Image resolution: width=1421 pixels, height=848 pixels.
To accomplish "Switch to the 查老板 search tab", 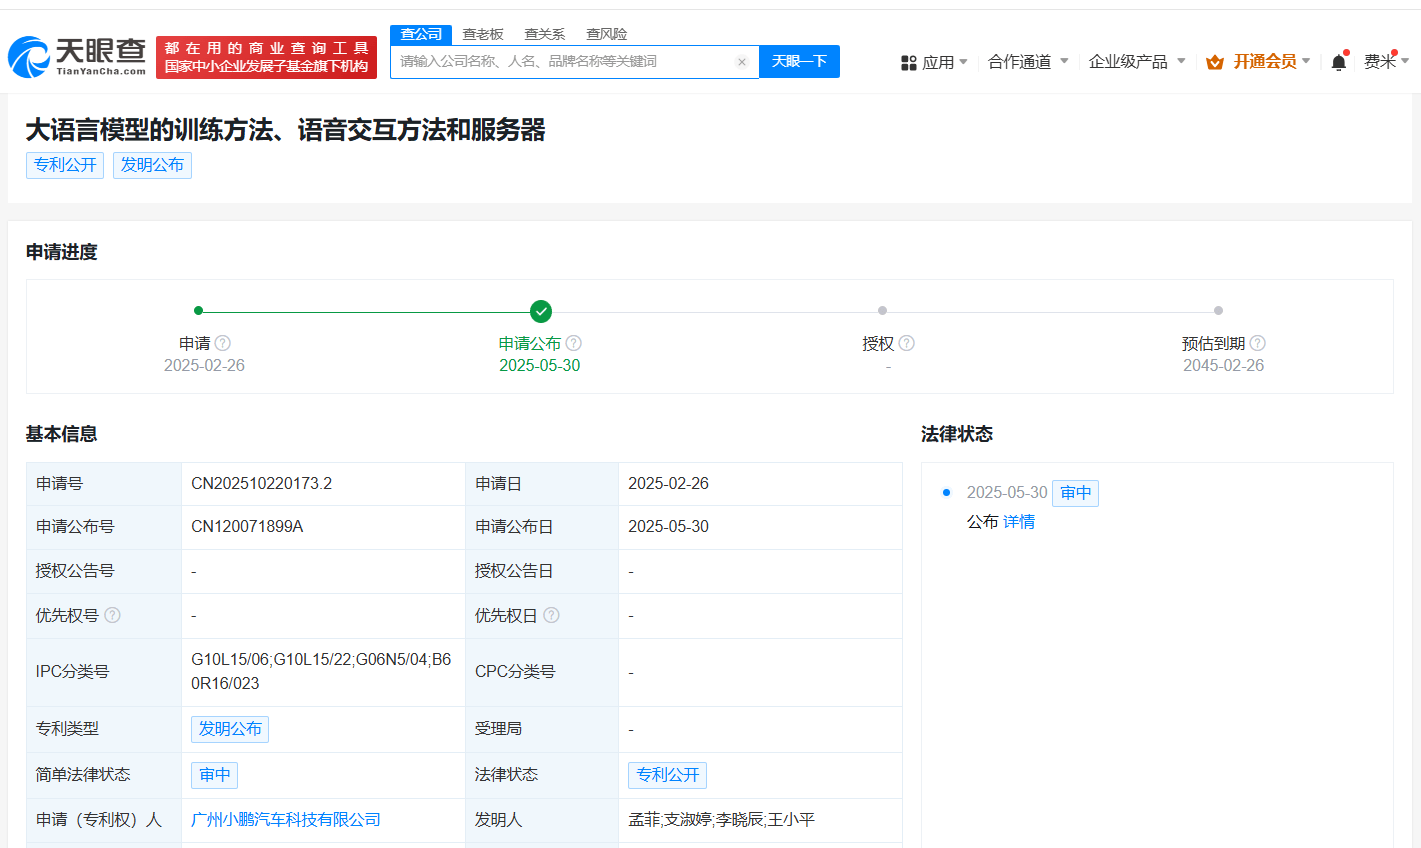I will coord(483,34).
